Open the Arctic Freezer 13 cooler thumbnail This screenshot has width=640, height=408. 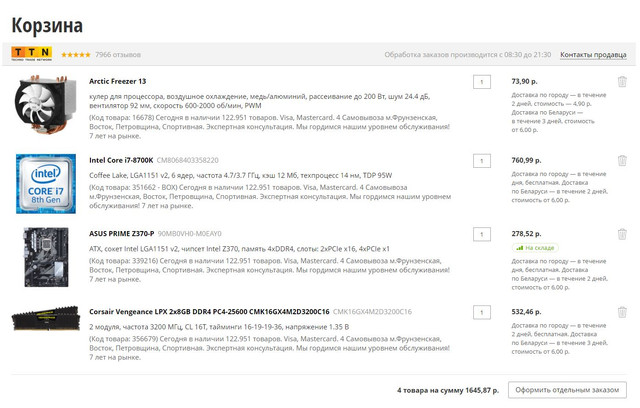click(46, 105)
